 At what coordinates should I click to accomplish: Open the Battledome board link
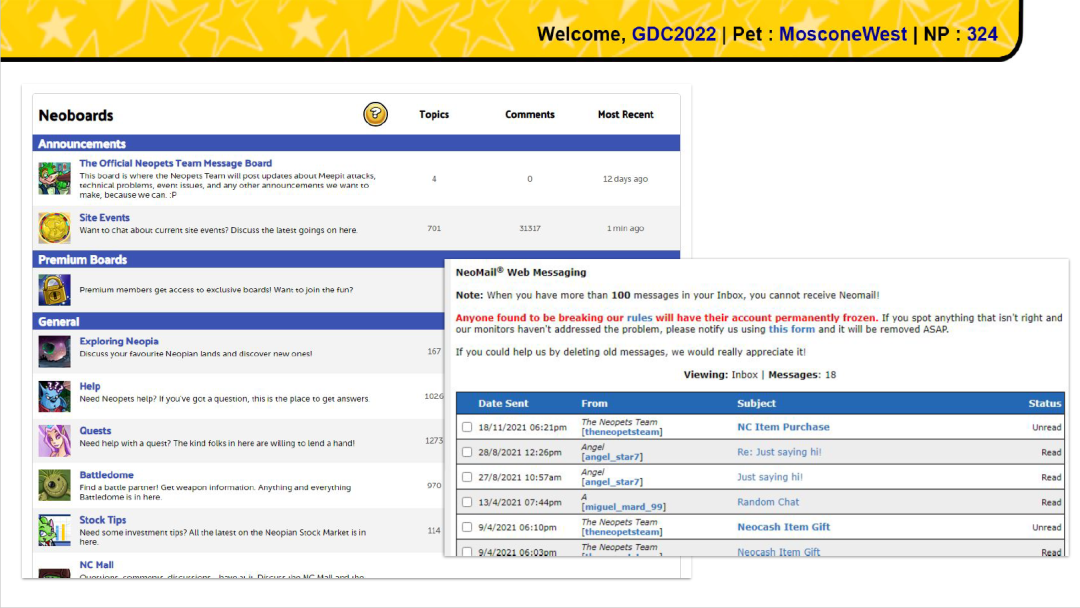point(106,475)
